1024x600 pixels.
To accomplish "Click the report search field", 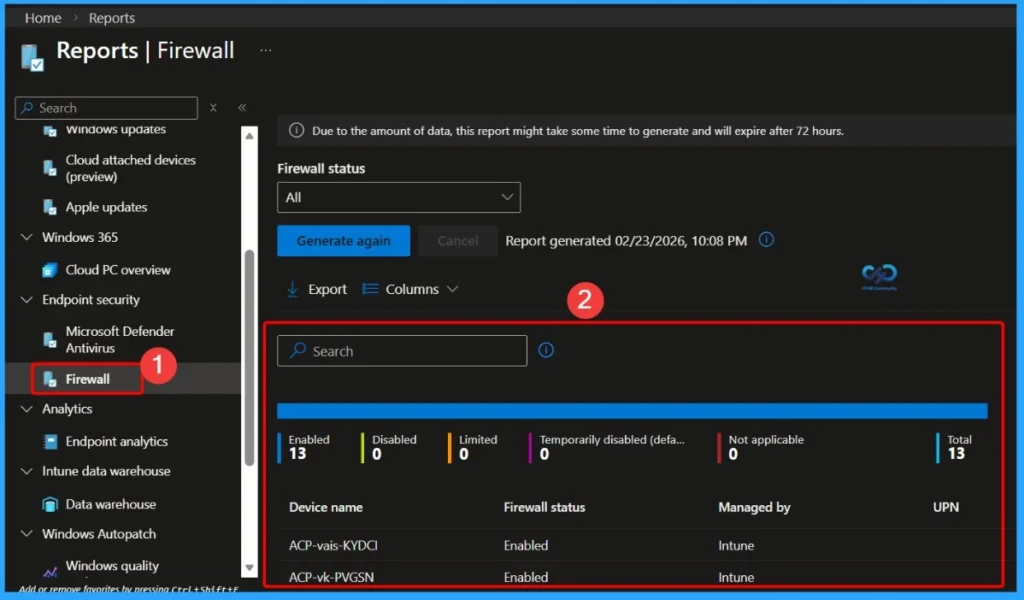I will (x=400, y=350).
